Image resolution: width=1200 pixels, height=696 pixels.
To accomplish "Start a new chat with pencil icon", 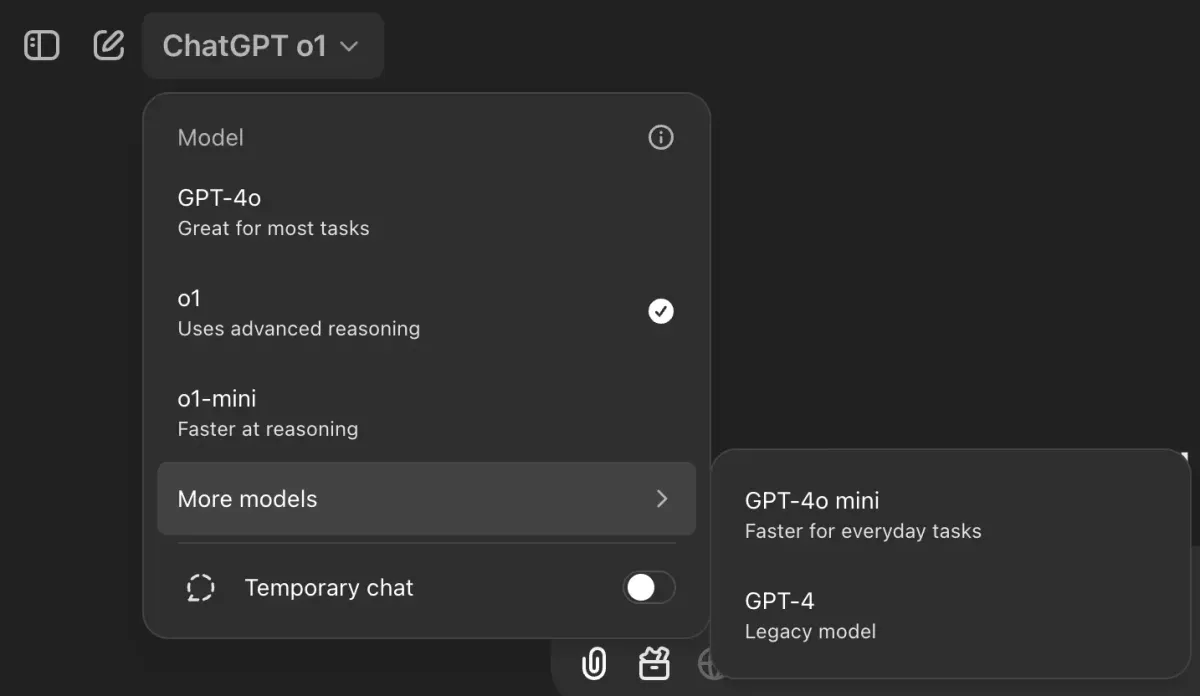I will (108, 46).
